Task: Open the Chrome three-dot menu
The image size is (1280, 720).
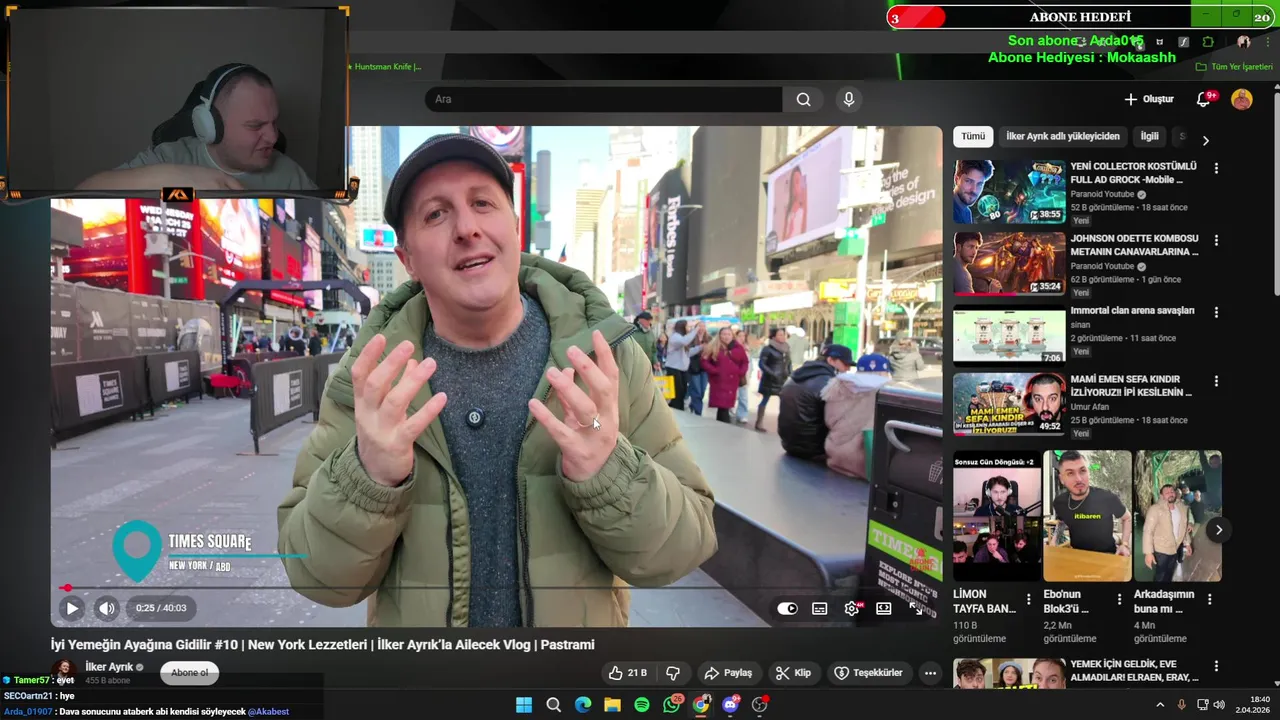Action: (x=1266, y=42)
